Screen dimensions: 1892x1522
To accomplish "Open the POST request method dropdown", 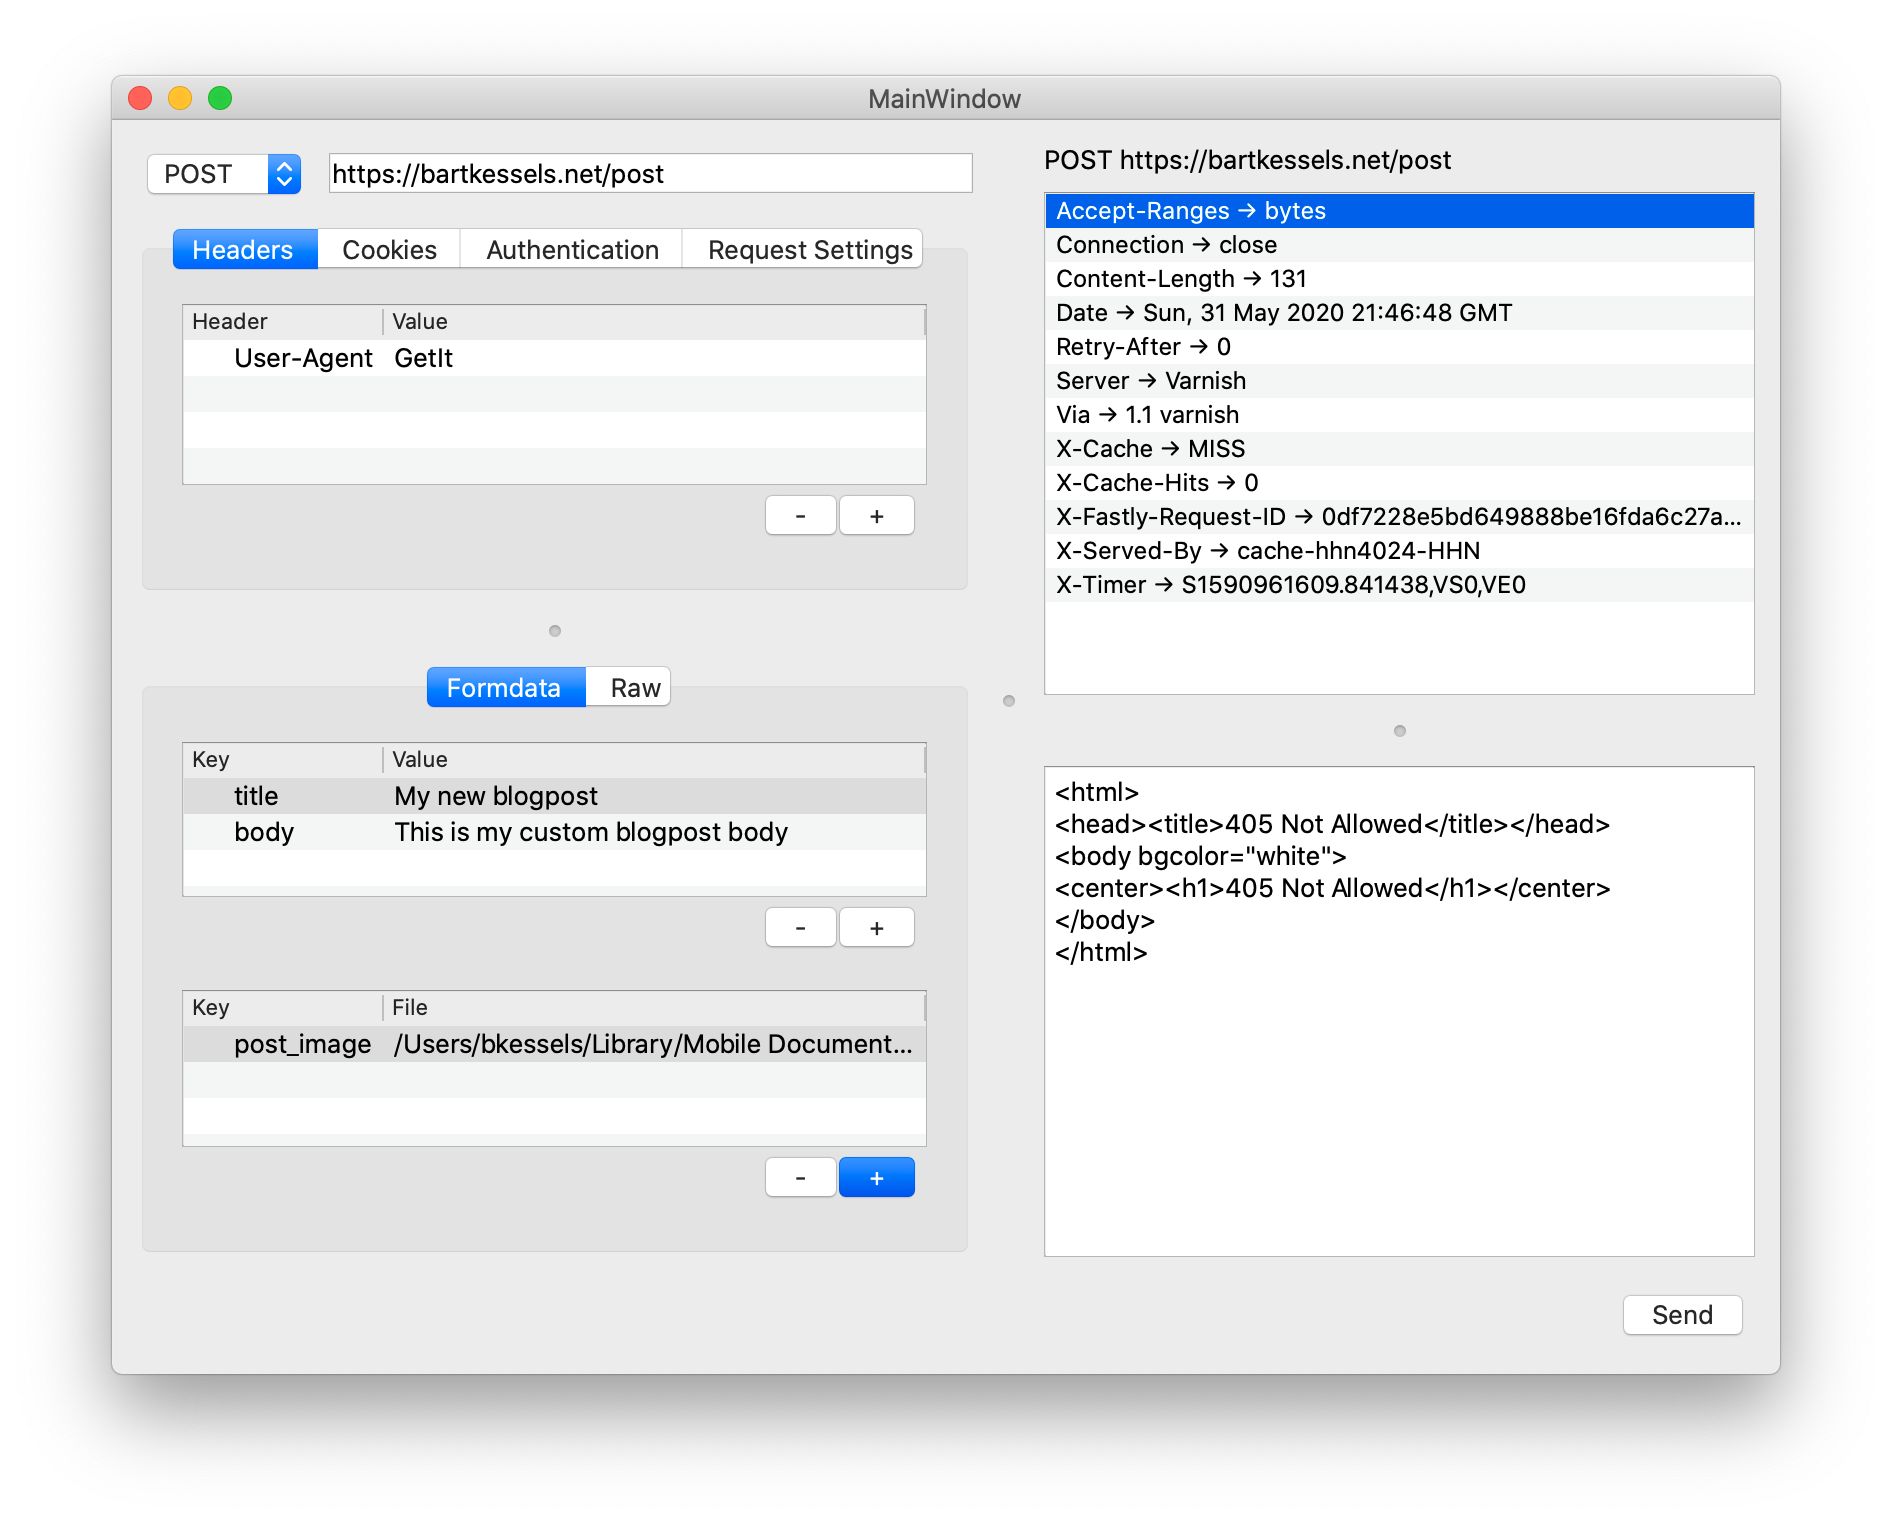I will pyautogui.click(x=223, y=173).
